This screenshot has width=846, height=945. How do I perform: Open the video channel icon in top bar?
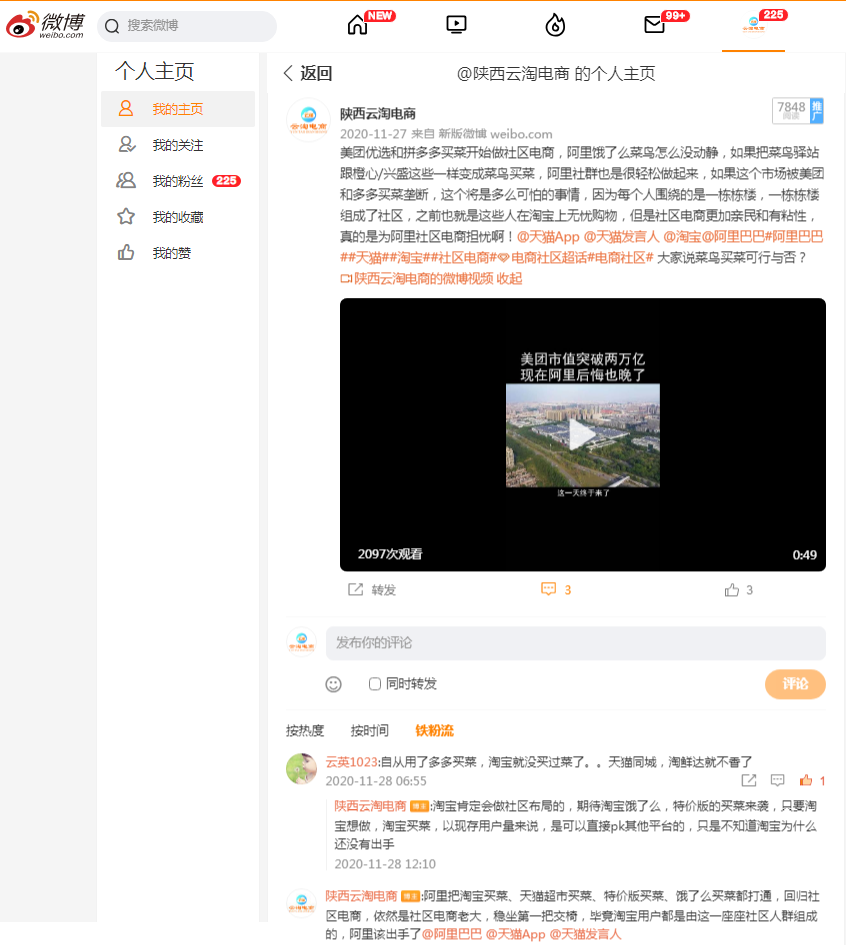pyautogui.click(x=456, y=25)
